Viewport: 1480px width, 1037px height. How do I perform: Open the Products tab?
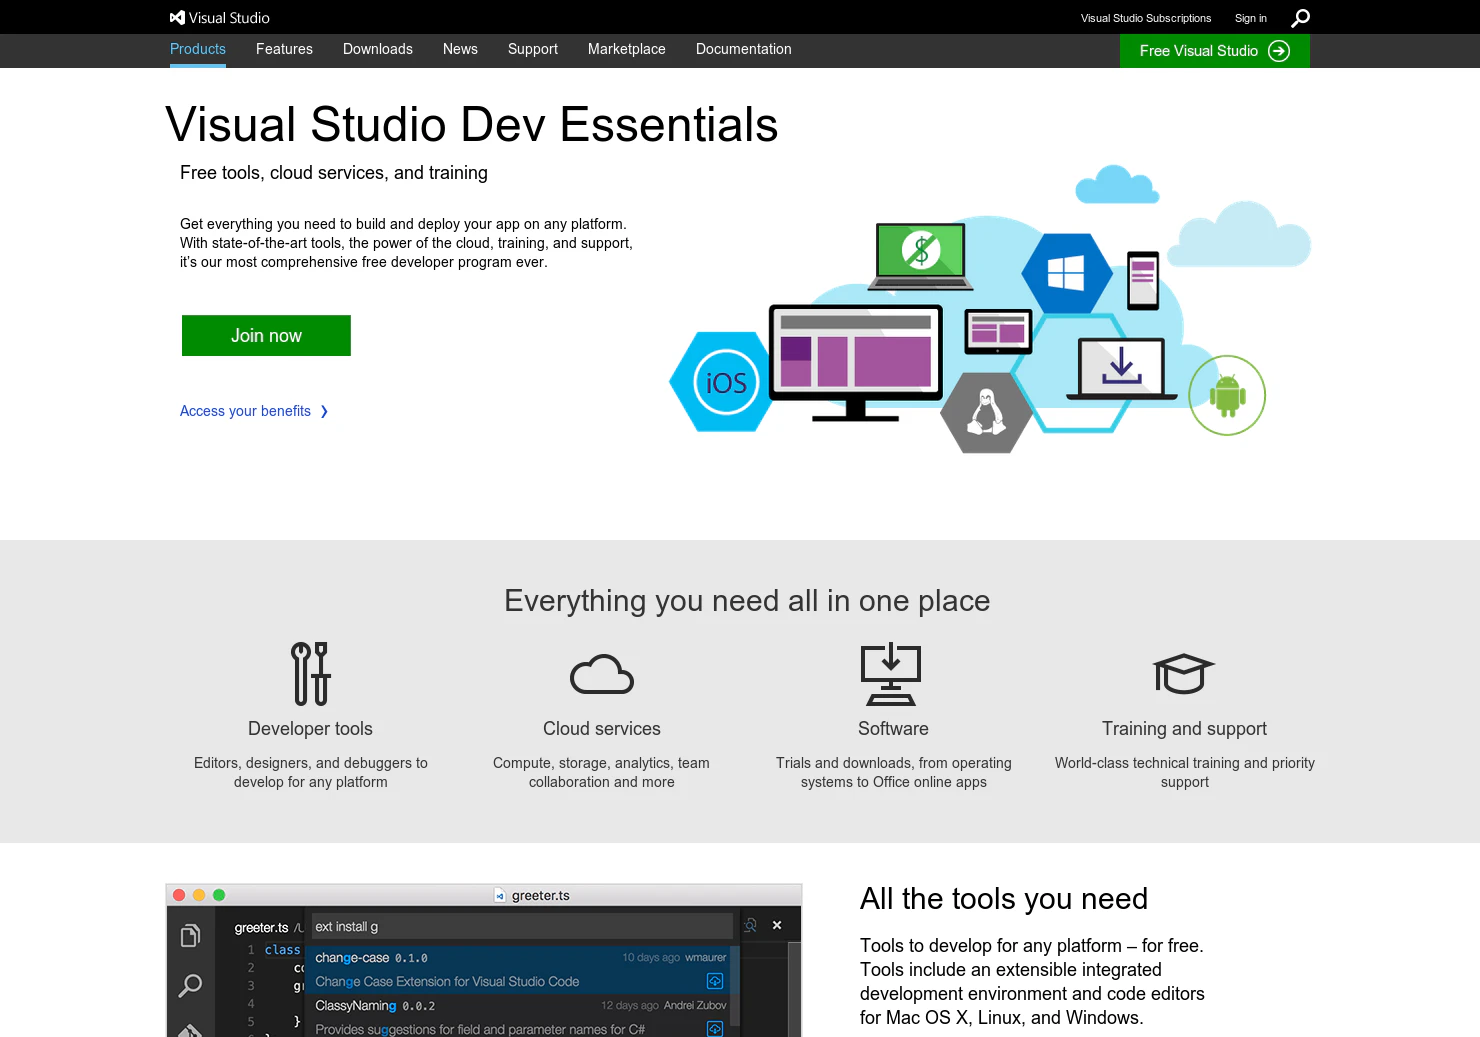click(x=198, y=49)
